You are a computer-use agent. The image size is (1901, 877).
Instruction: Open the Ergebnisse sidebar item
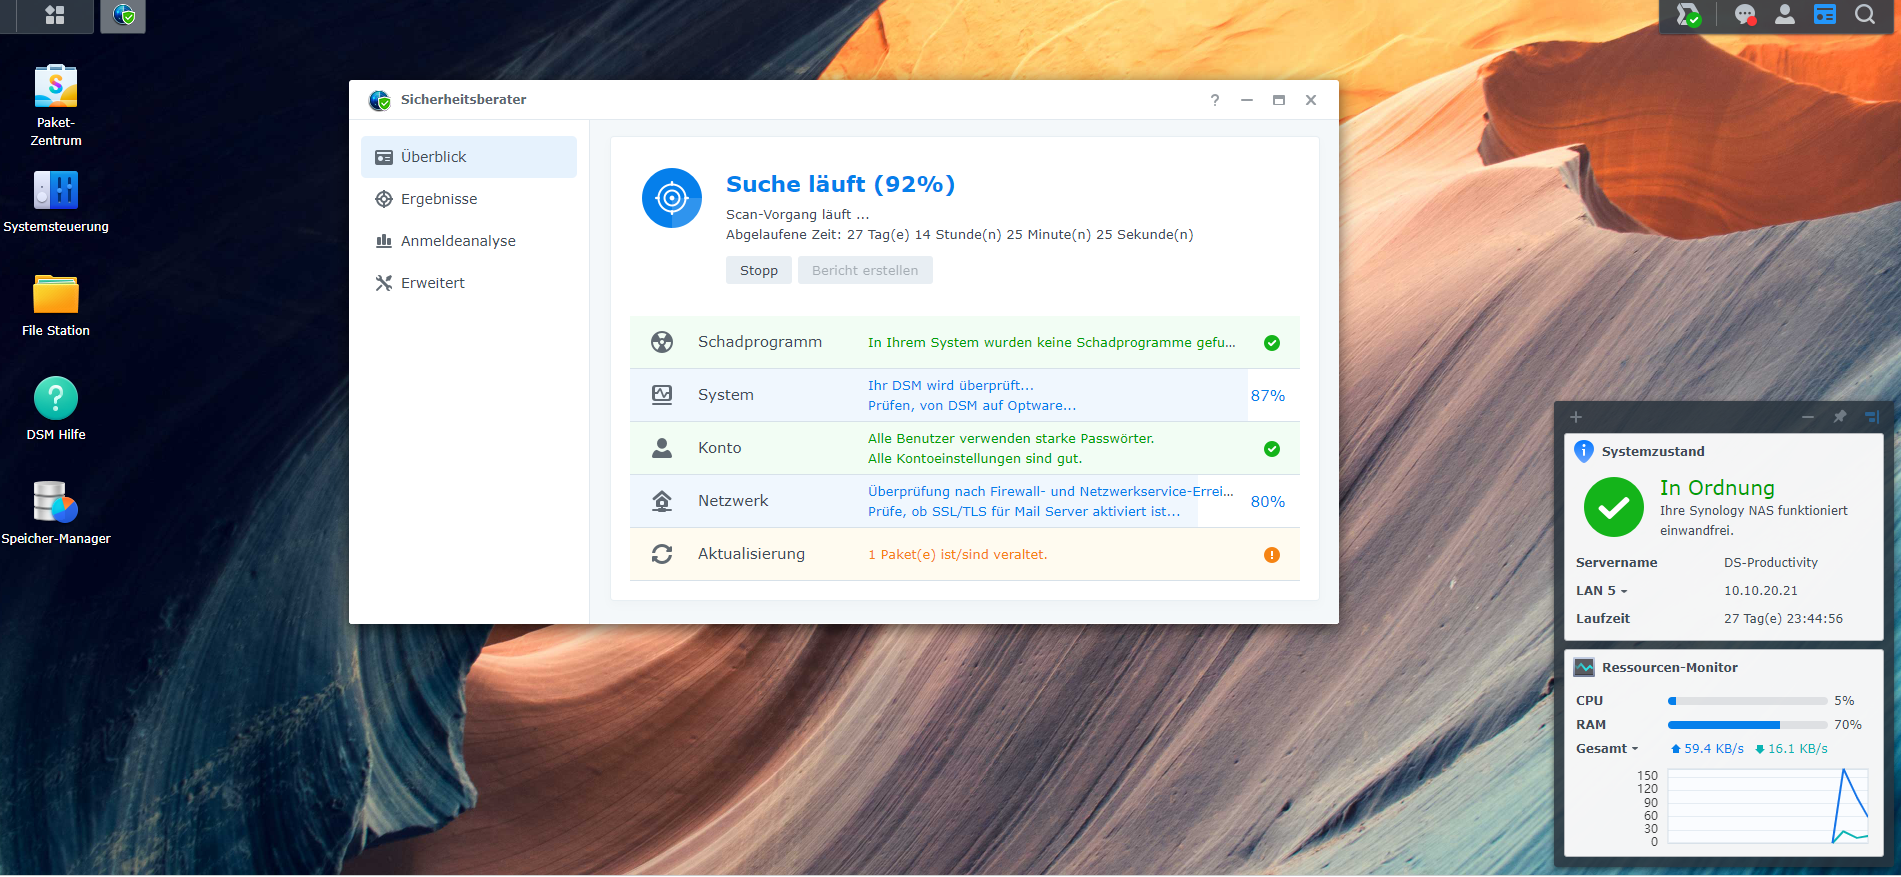pos(469,199)
